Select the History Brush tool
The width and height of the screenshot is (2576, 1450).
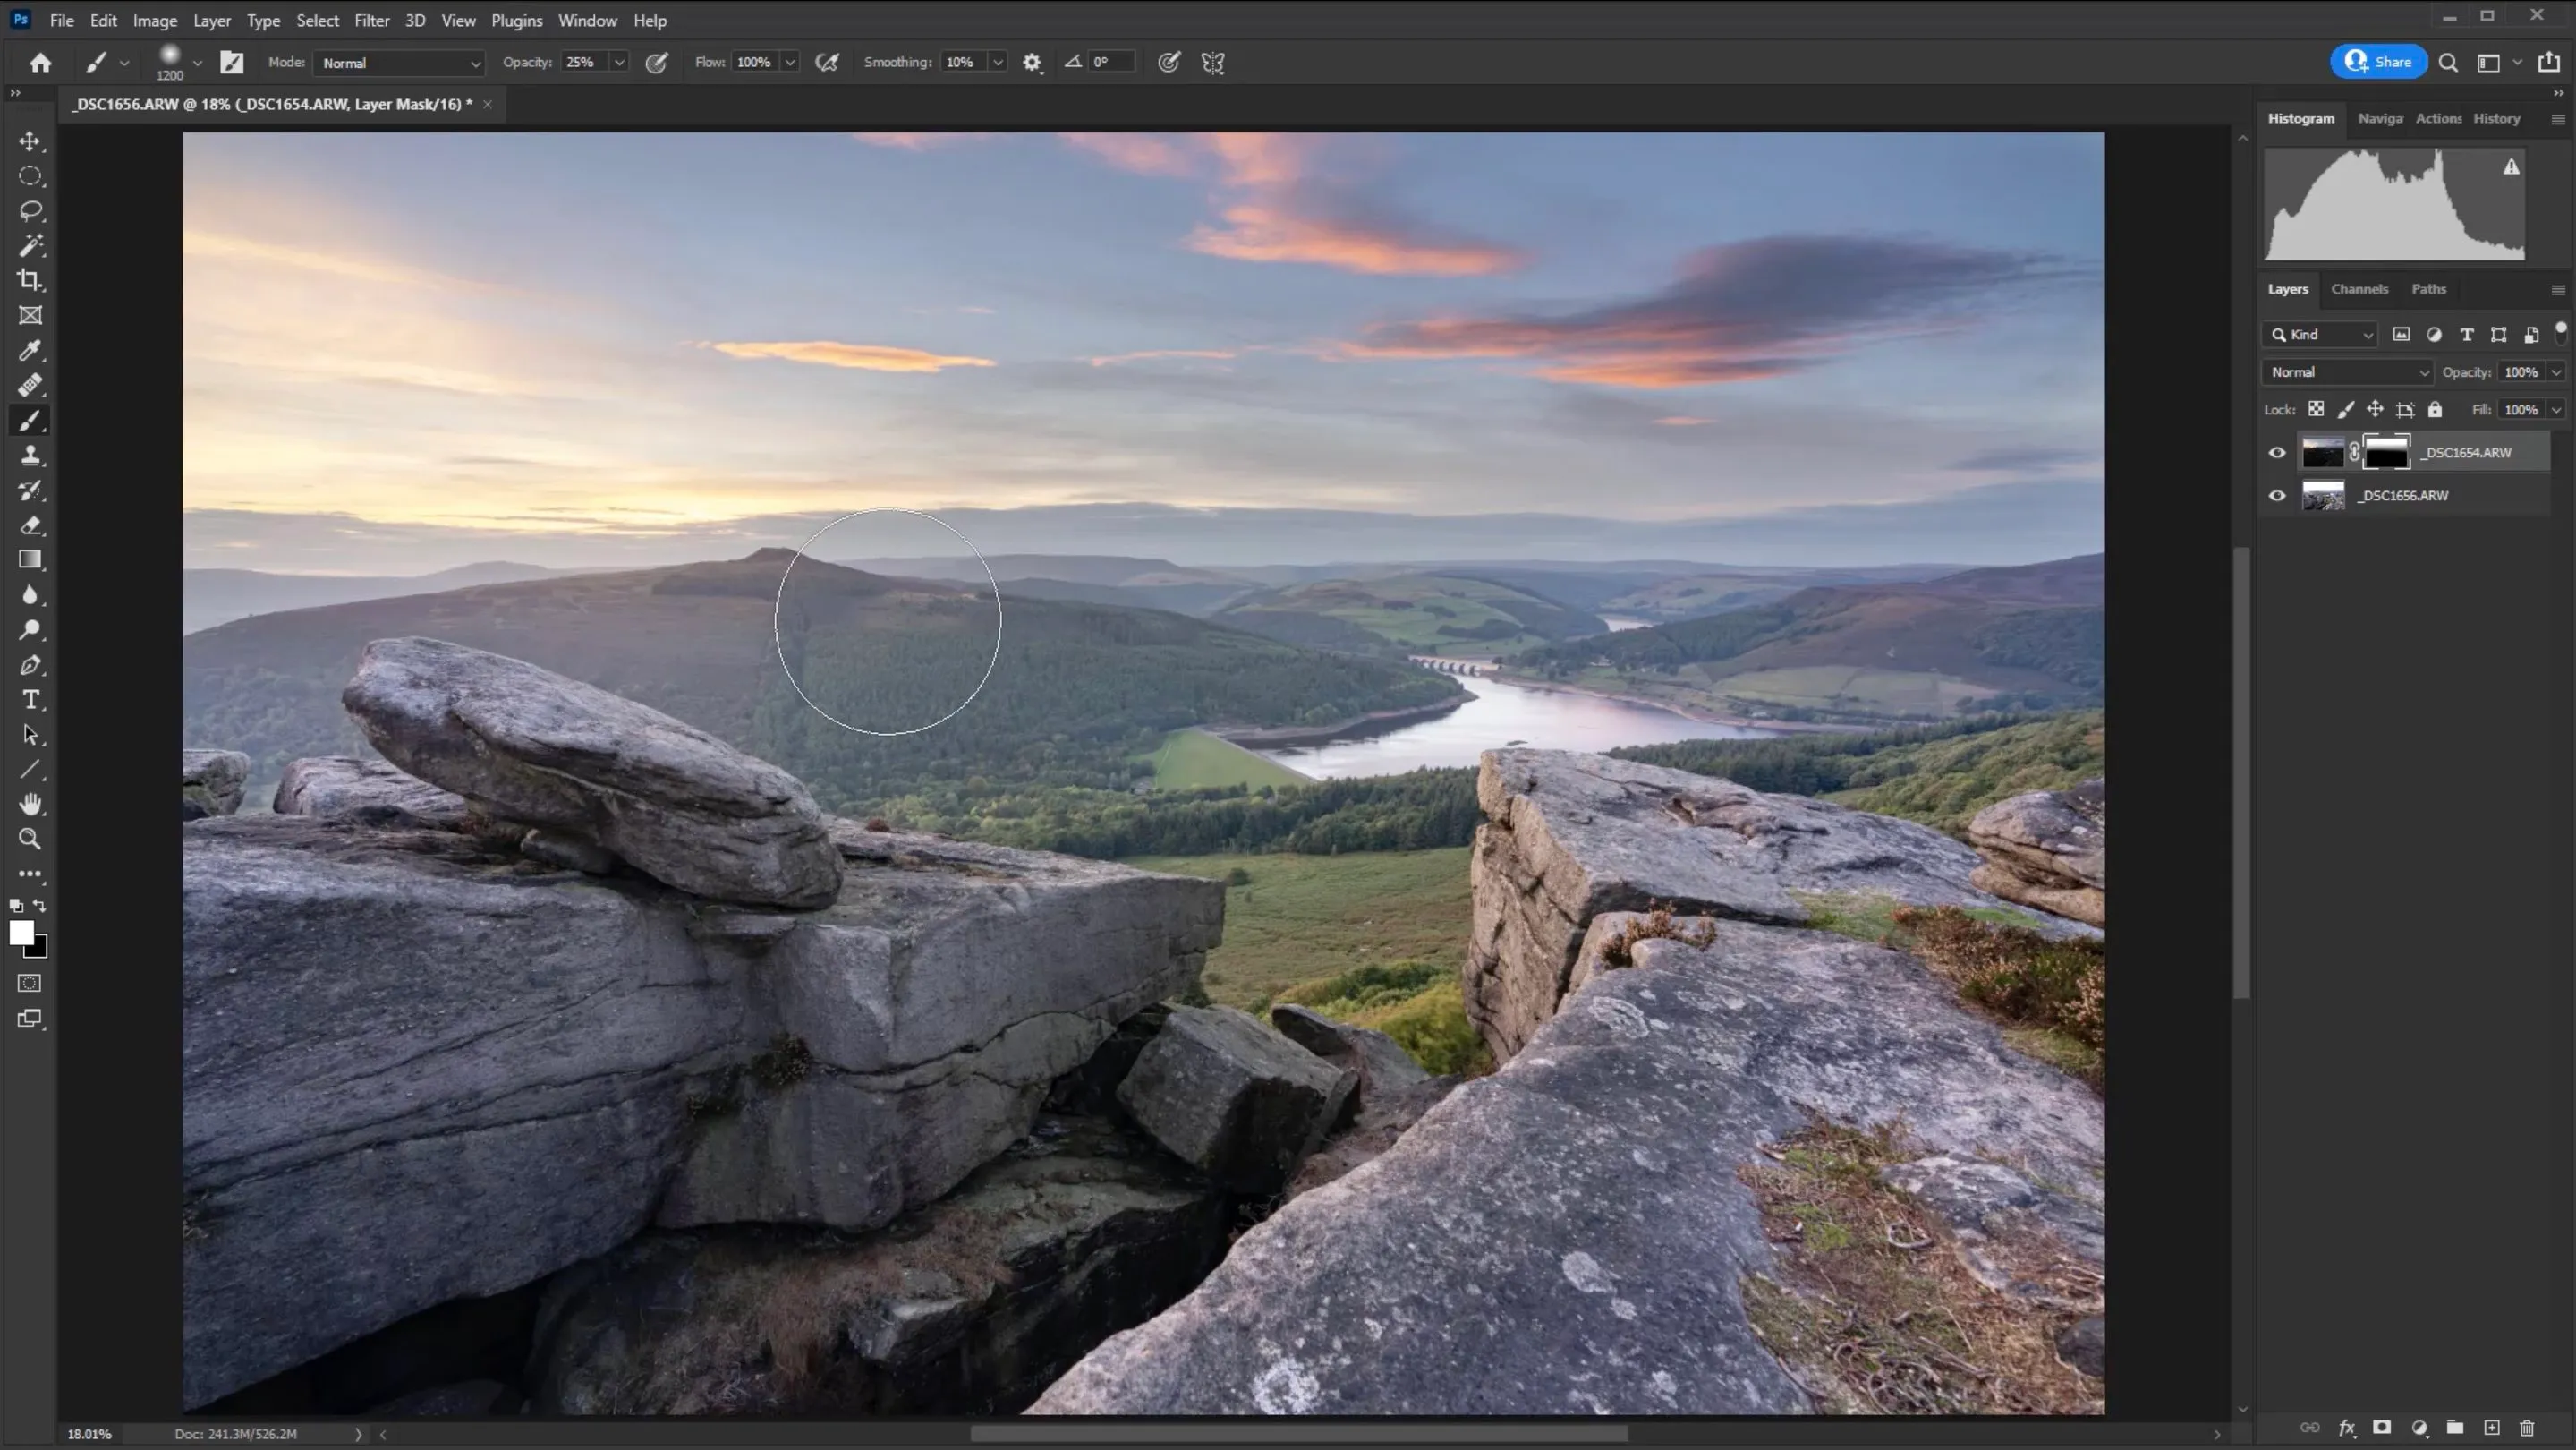pos(30,490)
